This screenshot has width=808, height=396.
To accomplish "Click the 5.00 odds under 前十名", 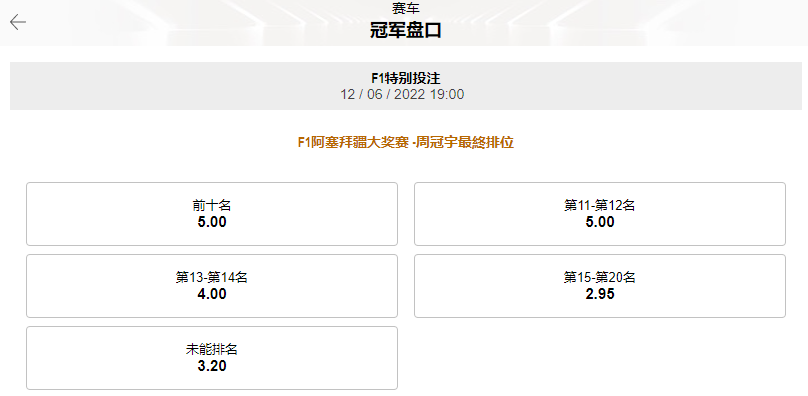I will point(212,222).
